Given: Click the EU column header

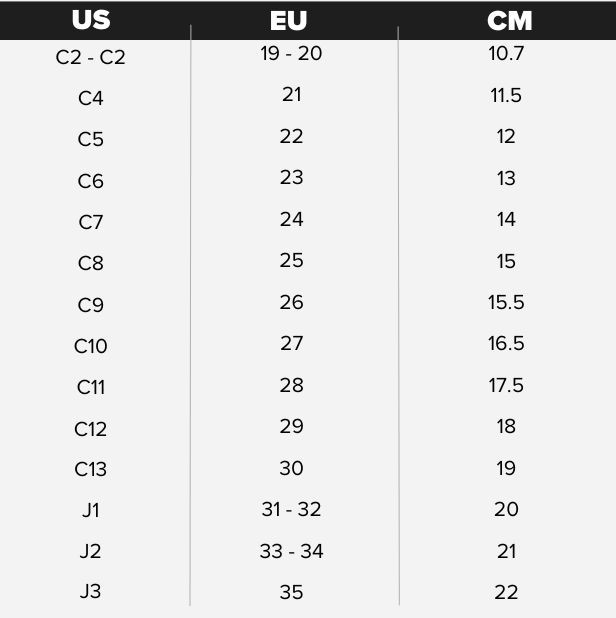Looking at the screenshot, I should click(288, 20).
